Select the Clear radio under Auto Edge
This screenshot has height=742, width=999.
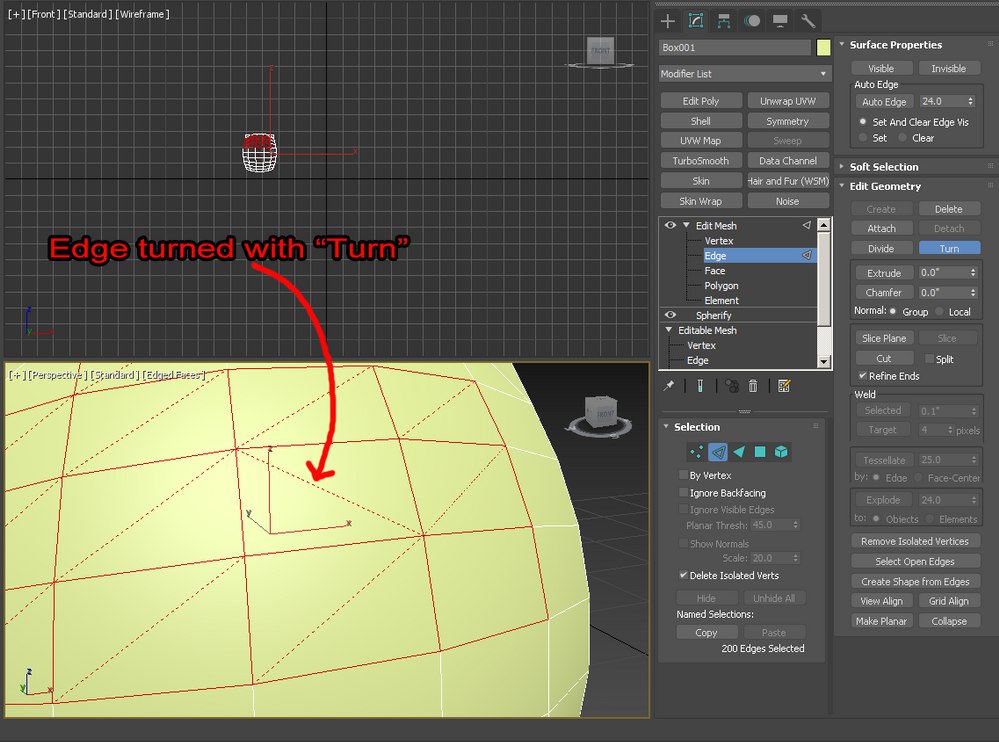coord(903,138)
